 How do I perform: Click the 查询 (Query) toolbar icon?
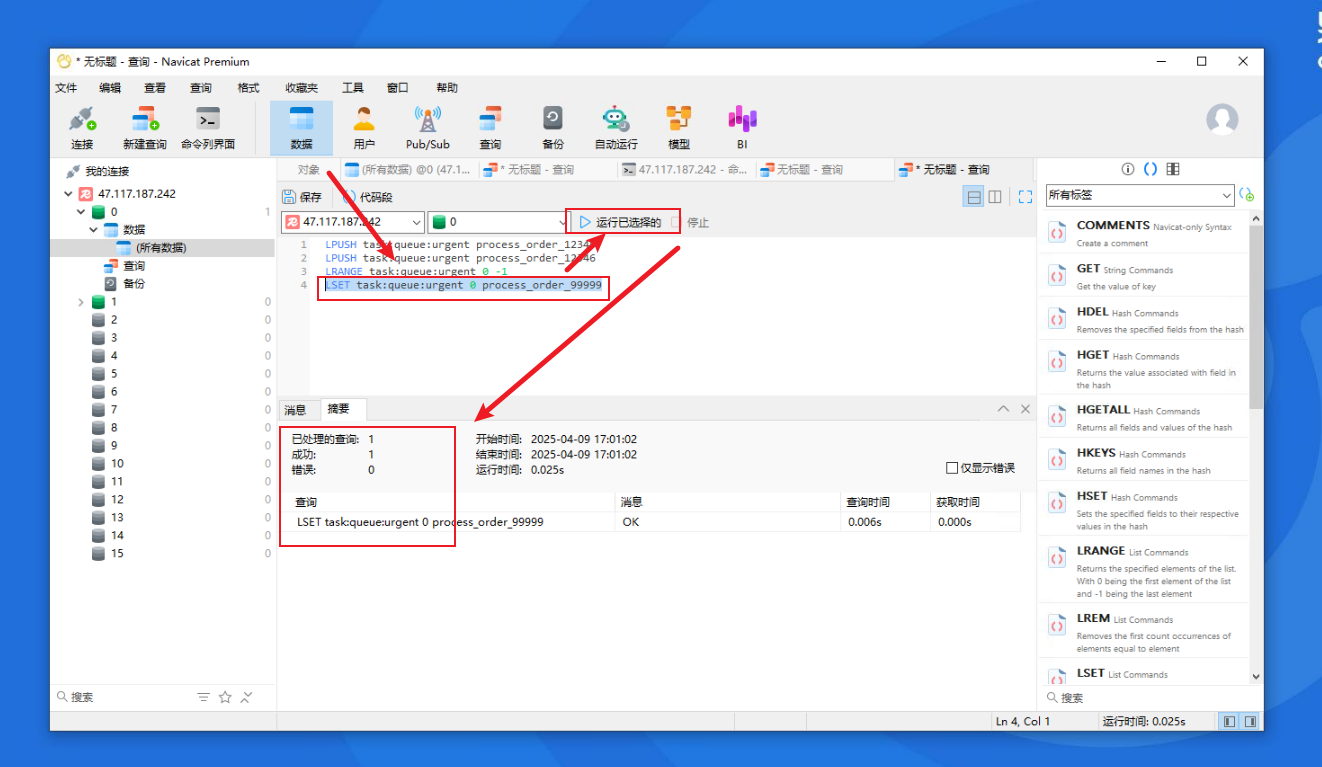490,128
